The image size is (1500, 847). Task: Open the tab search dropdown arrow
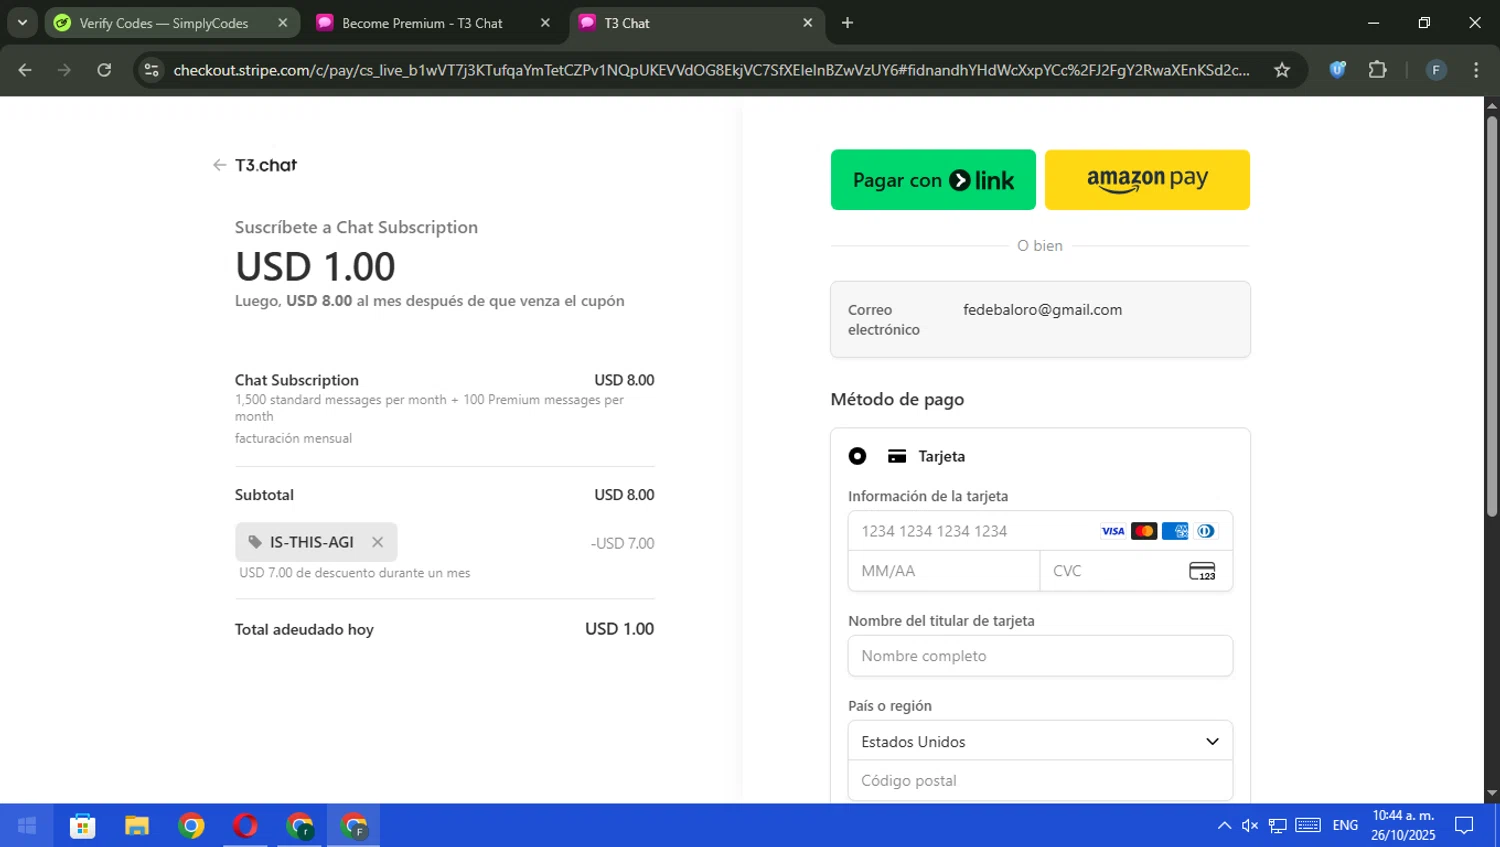pos(22,23)
